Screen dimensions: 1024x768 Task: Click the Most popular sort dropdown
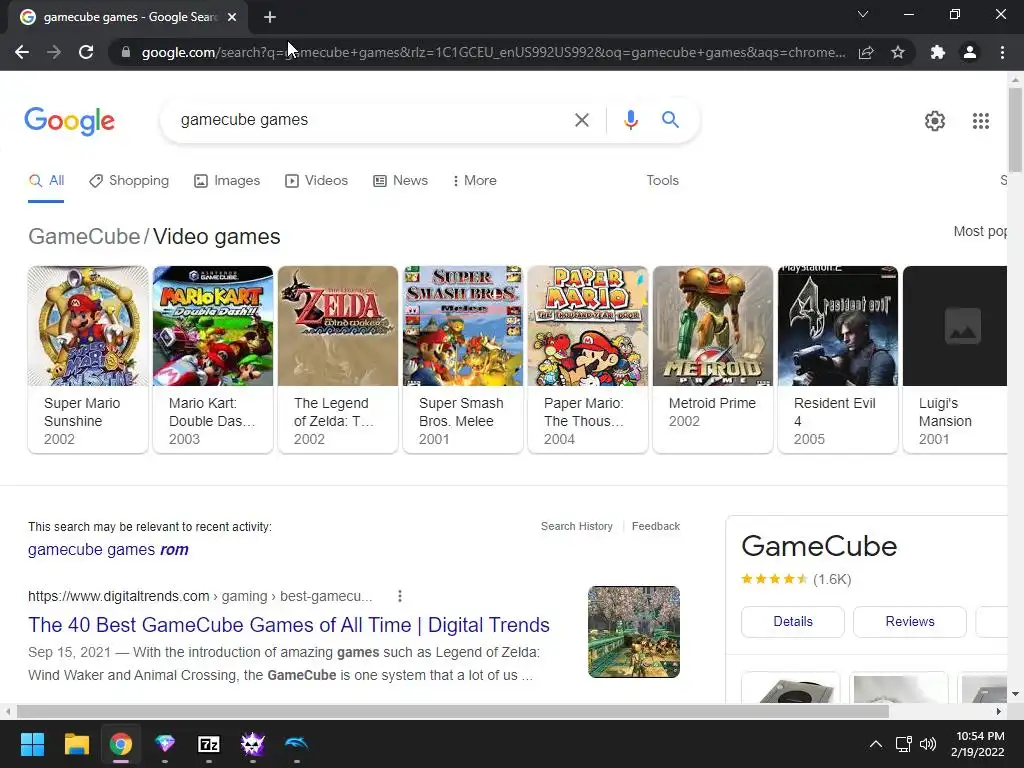(x=980, y=231)
